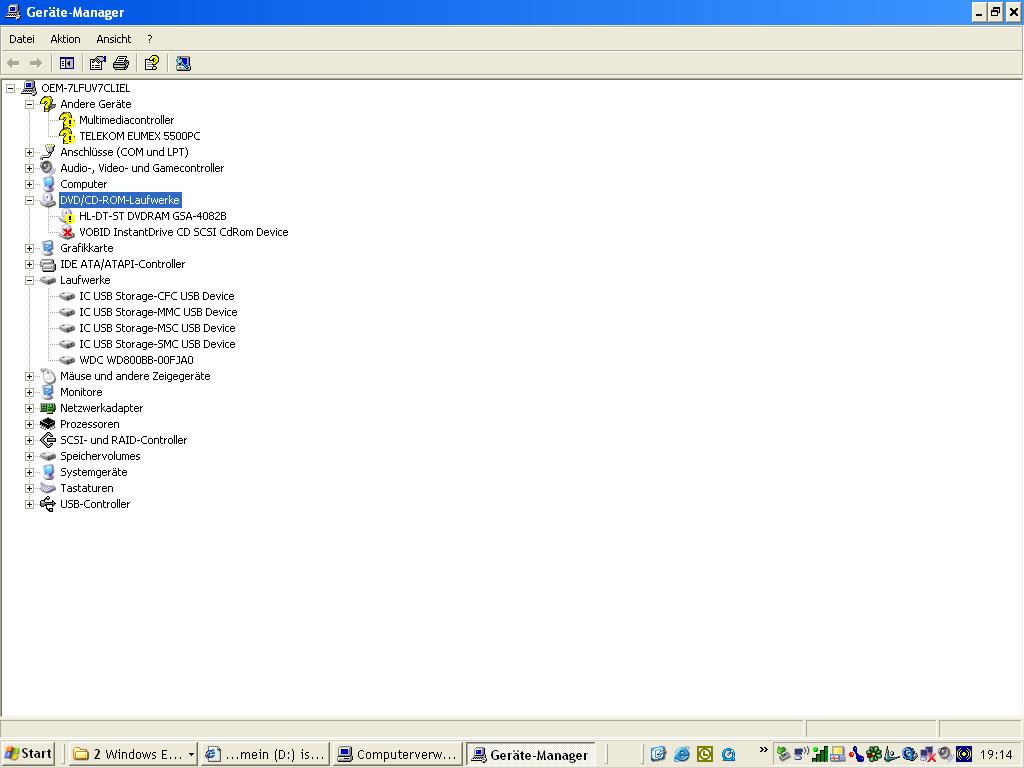Image resolution: width=1024 pixels, height=768 pixels.
Task: Click the SCSI- und RAID-Controller icon
Action: [x=48, y=440]
